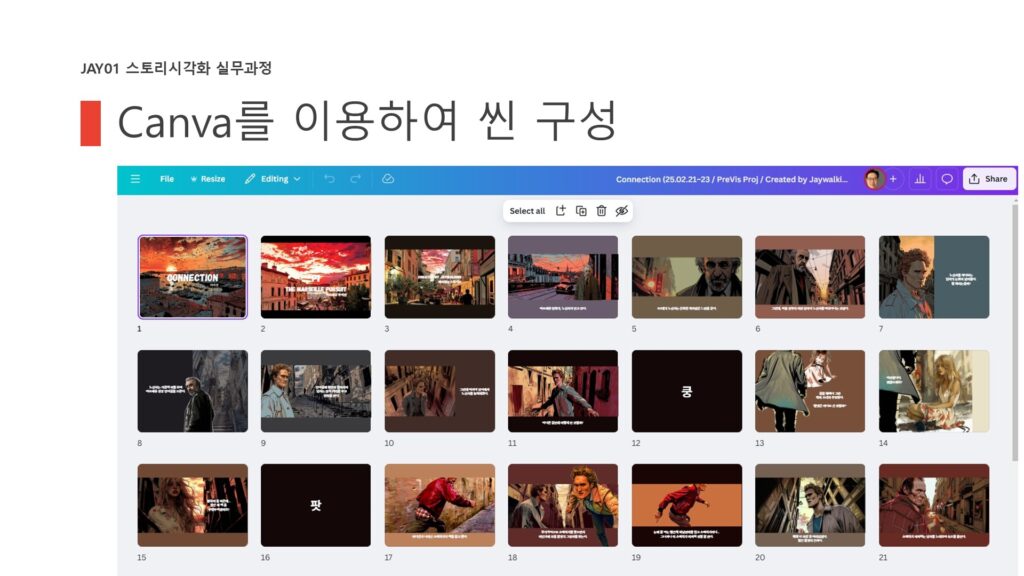1024x576 pixels.
Task: Click the vertical scrollbar of grid view
Action: pos(1015,333)
